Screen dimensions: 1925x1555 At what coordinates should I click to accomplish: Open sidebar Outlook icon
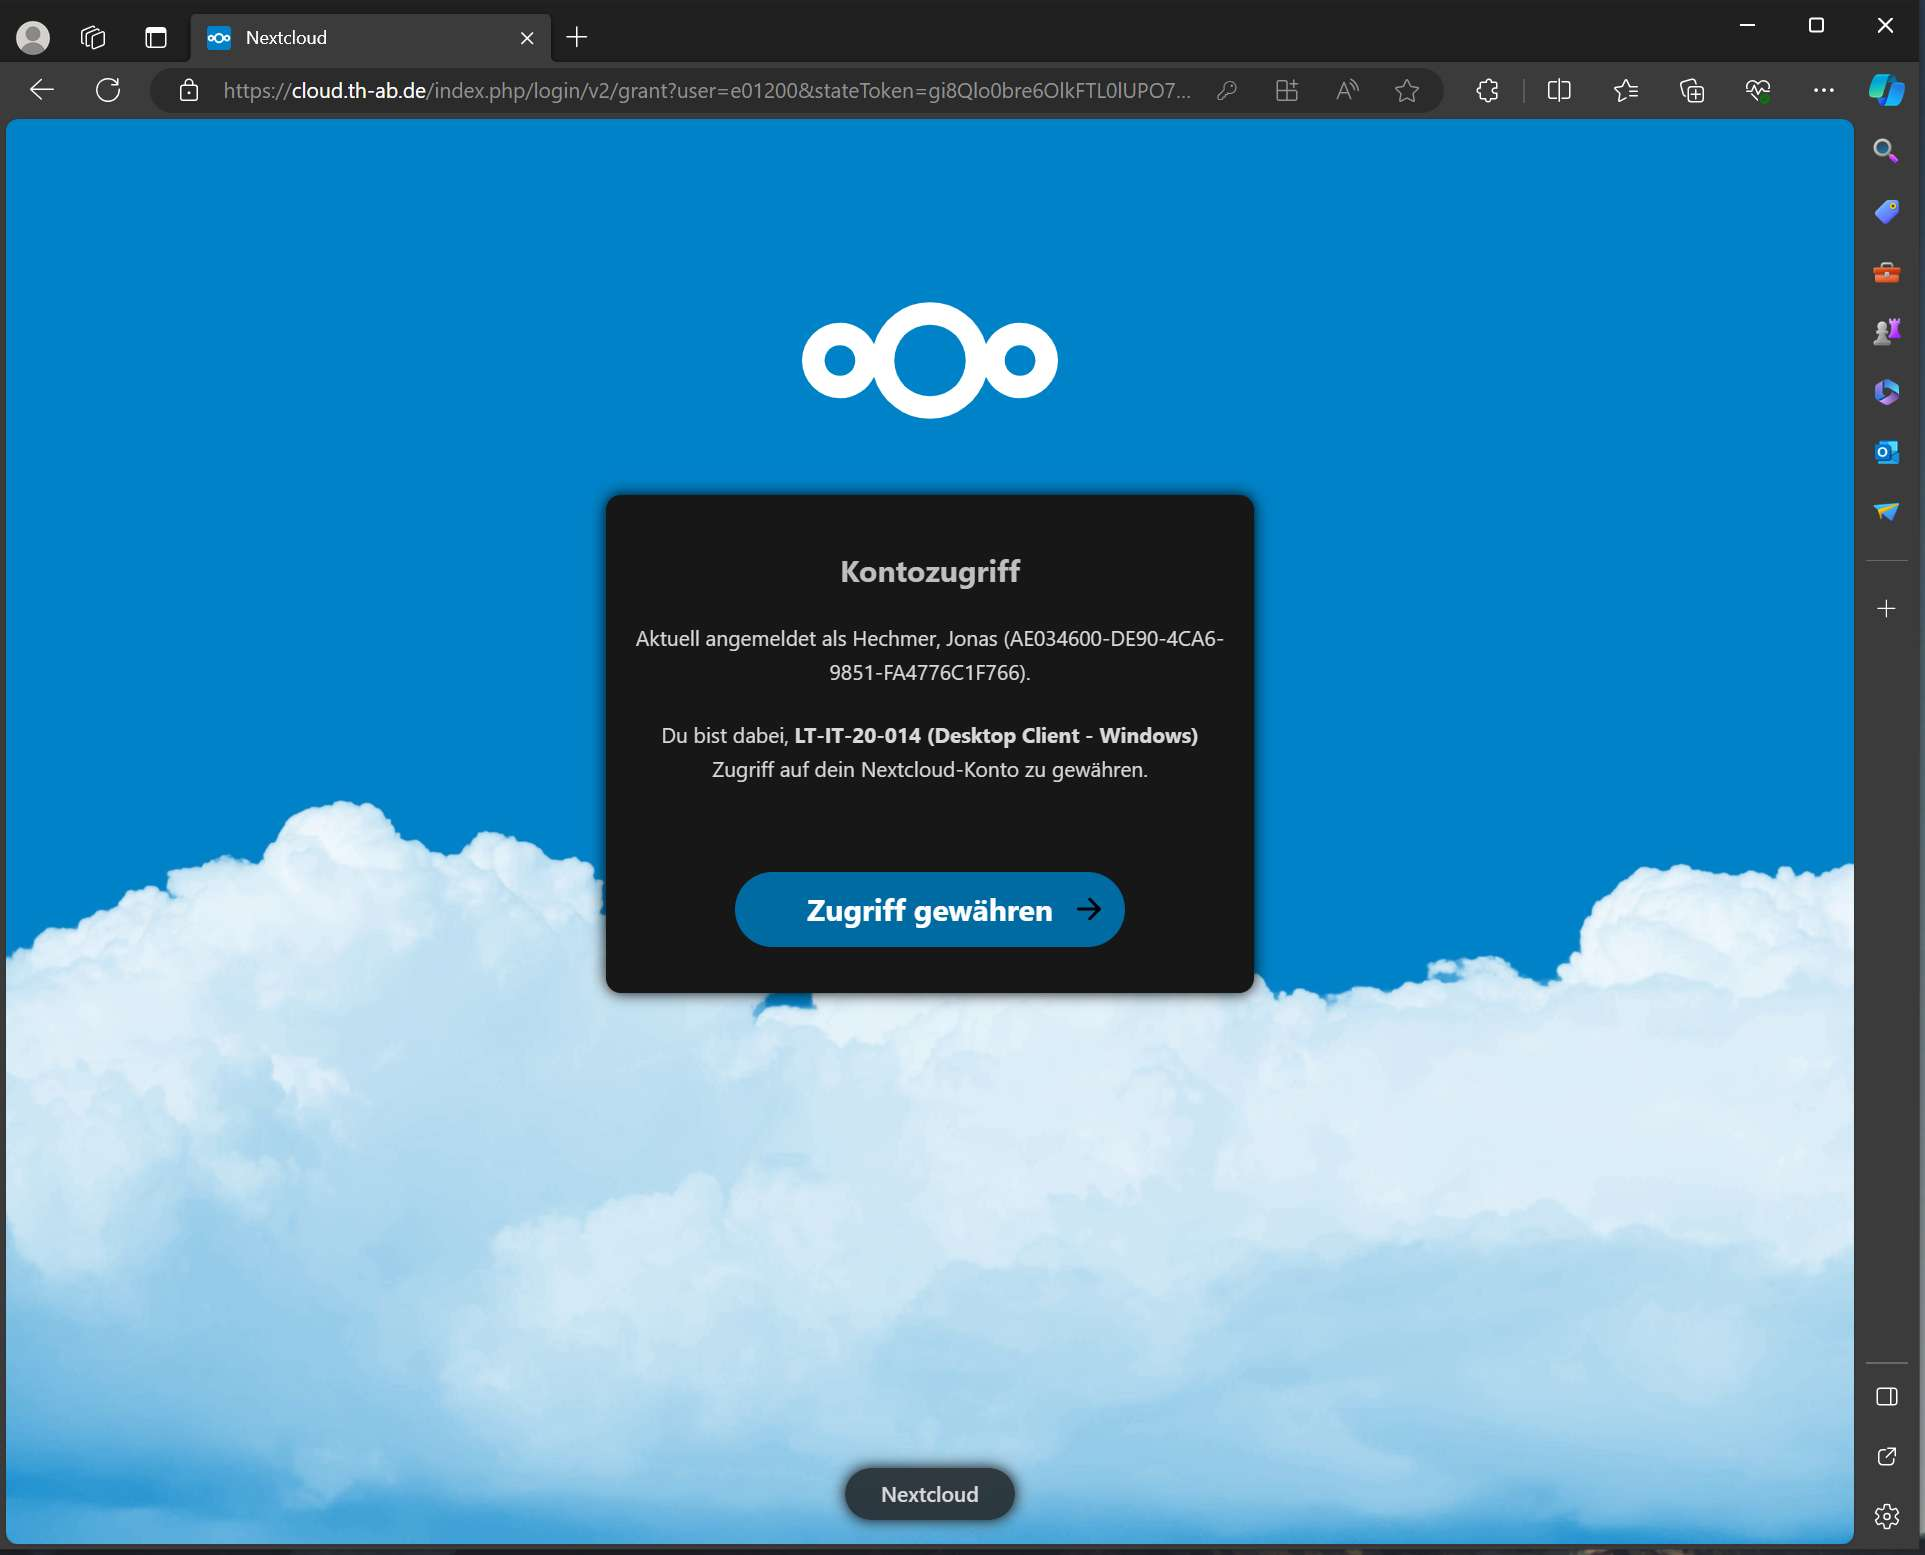(x=1886, y=452)
